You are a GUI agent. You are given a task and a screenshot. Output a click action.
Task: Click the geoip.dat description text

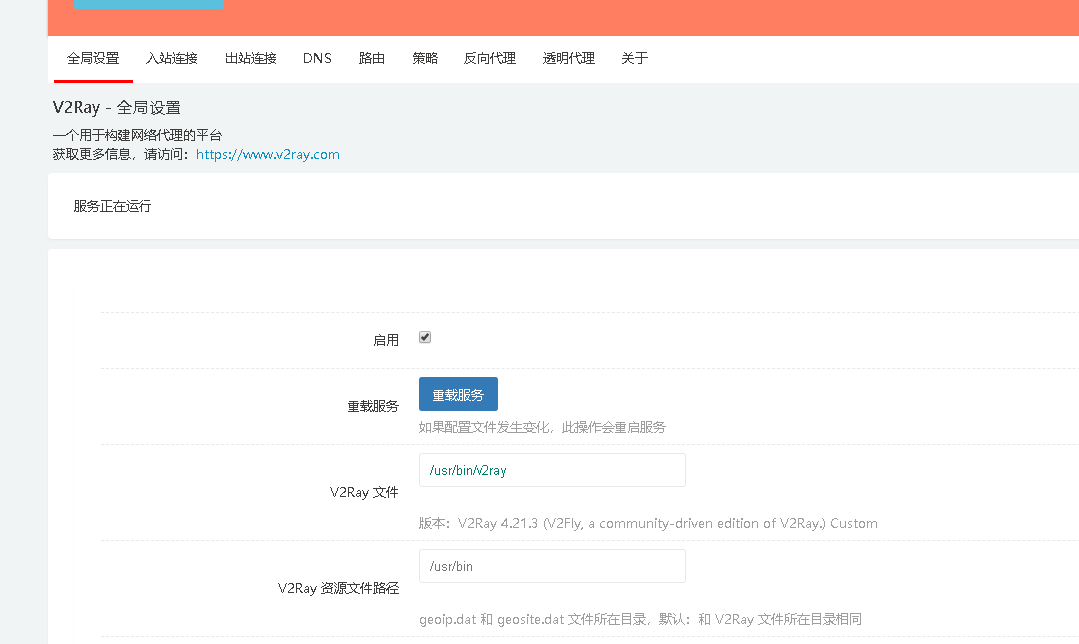[640, 619]
